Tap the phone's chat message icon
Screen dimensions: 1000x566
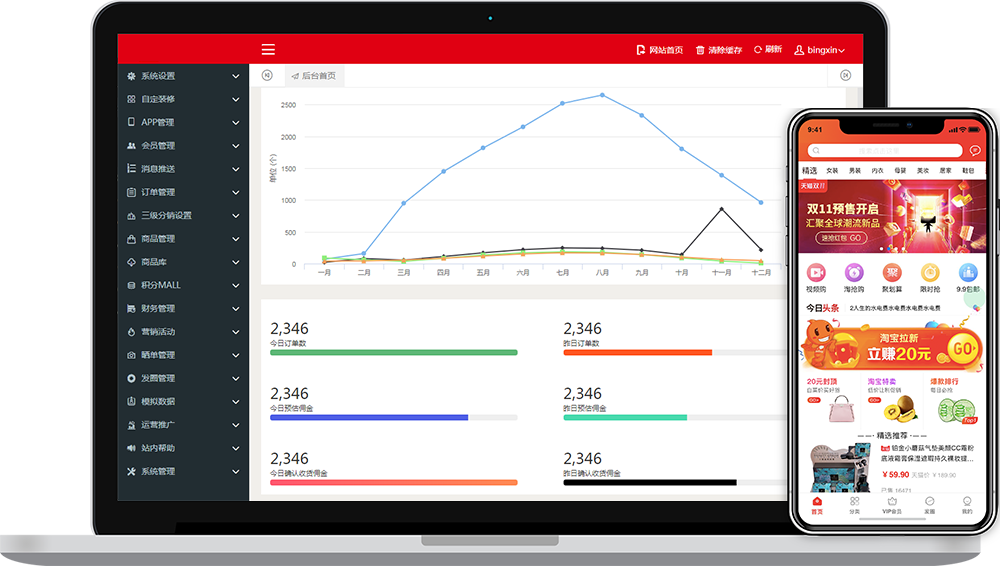click(974, 150)
